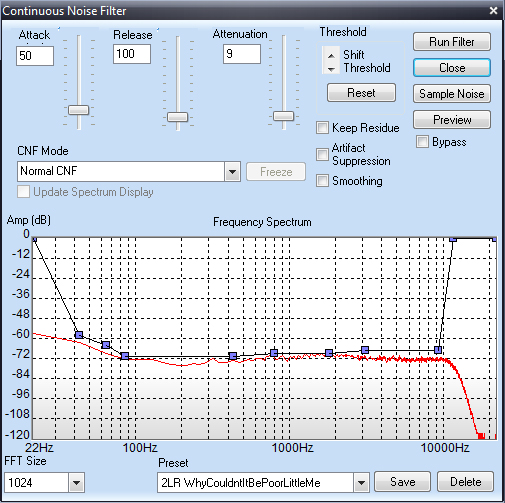Click the Sample Noise button

(452, 94)
